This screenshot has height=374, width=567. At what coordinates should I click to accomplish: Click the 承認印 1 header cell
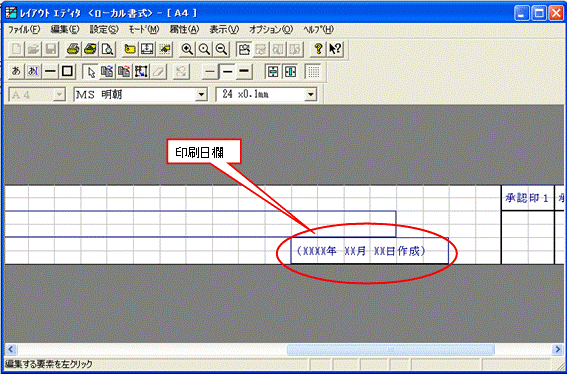tap(527, 198)
